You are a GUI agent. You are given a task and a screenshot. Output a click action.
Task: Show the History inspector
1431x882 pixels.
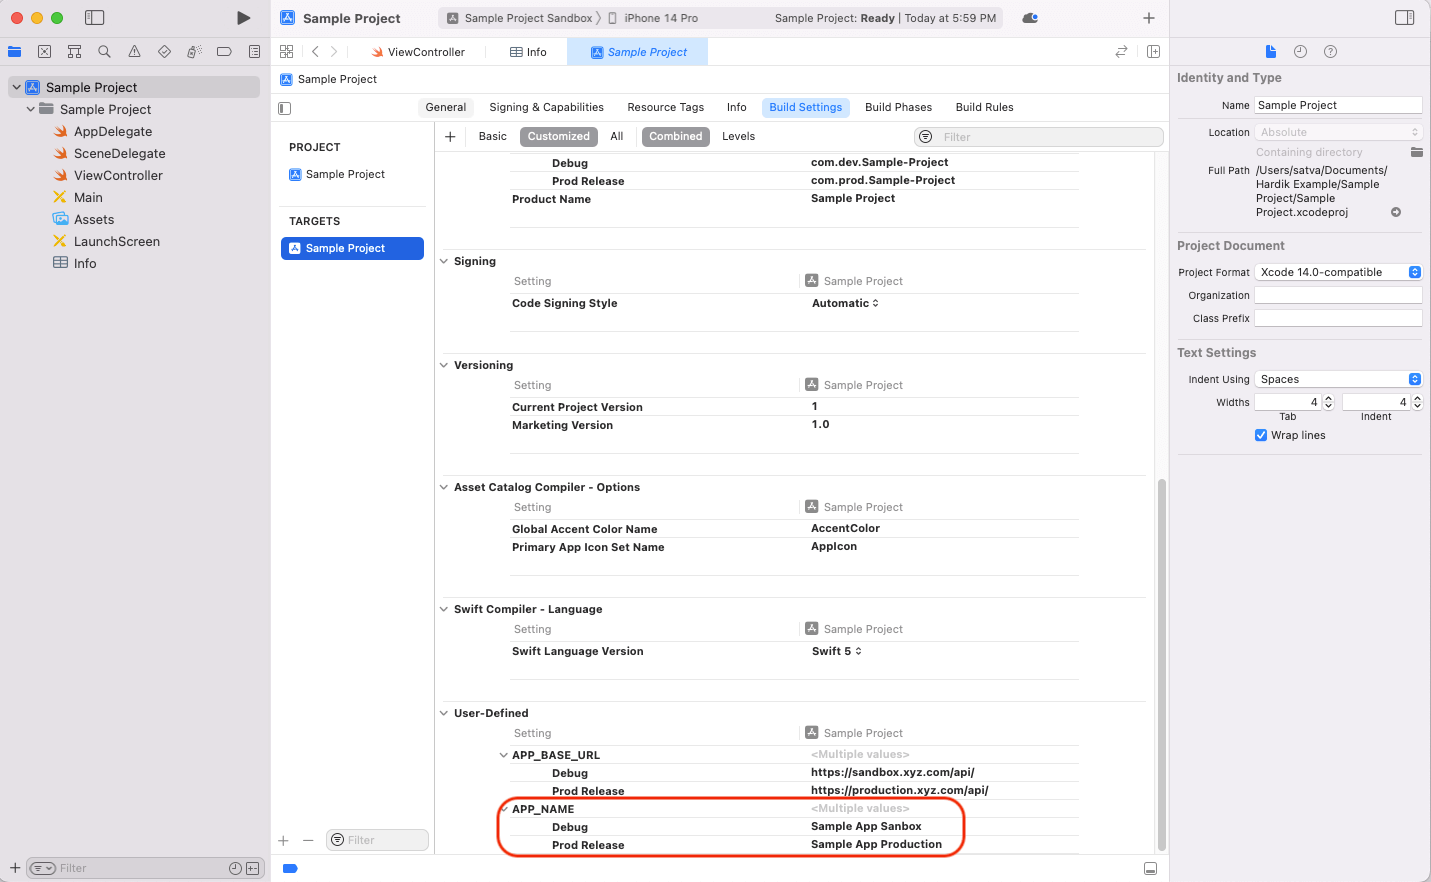(1300, 52)
